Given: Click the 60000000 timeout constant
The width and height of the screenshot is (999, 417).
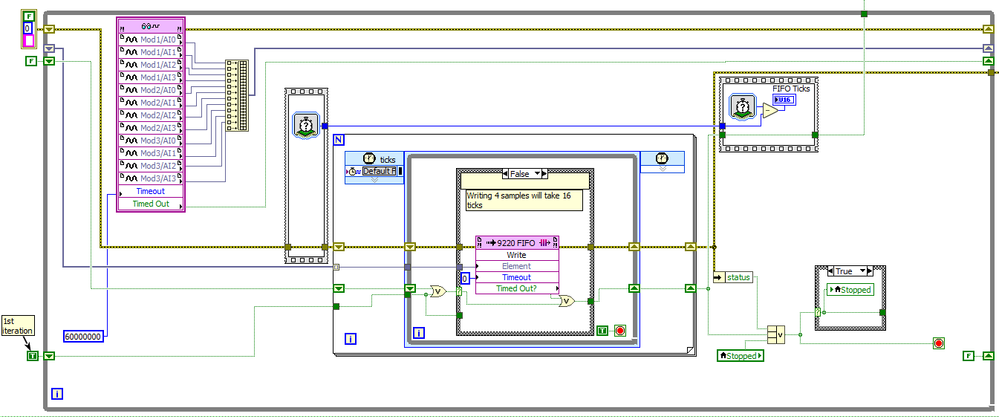Looking at the screenshot, I should pyautogui.click(x=83, y=336).
